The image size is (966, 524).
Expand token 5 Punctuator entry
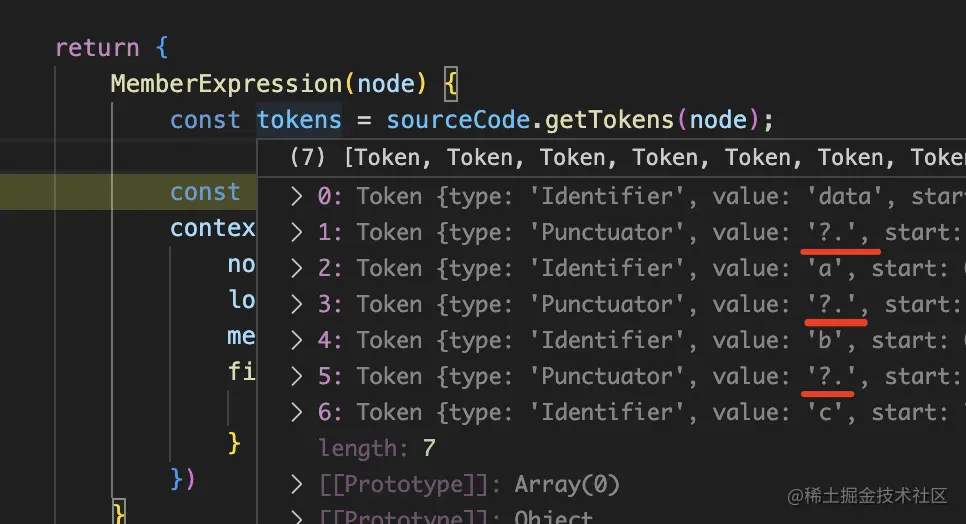(296, 376)
